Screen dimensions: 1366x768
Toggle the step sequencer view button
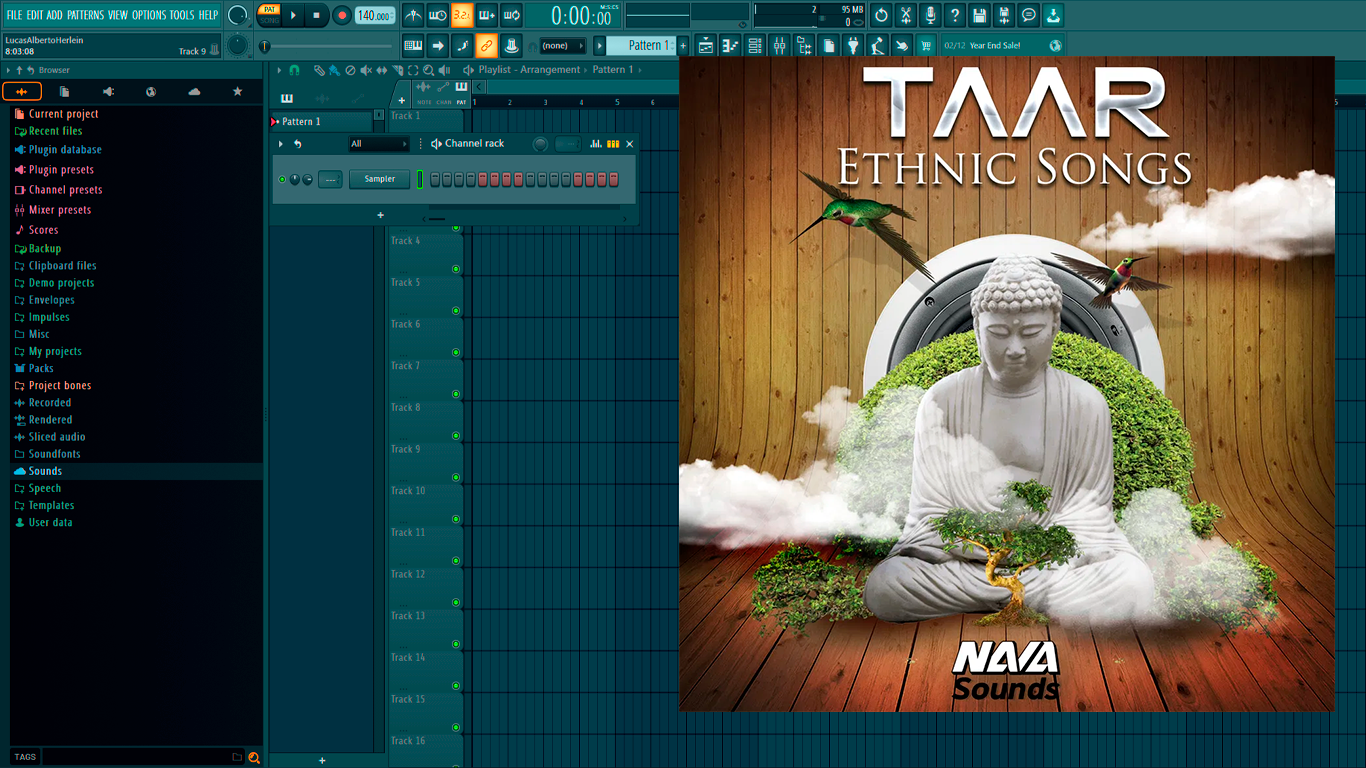click(613, 144)
